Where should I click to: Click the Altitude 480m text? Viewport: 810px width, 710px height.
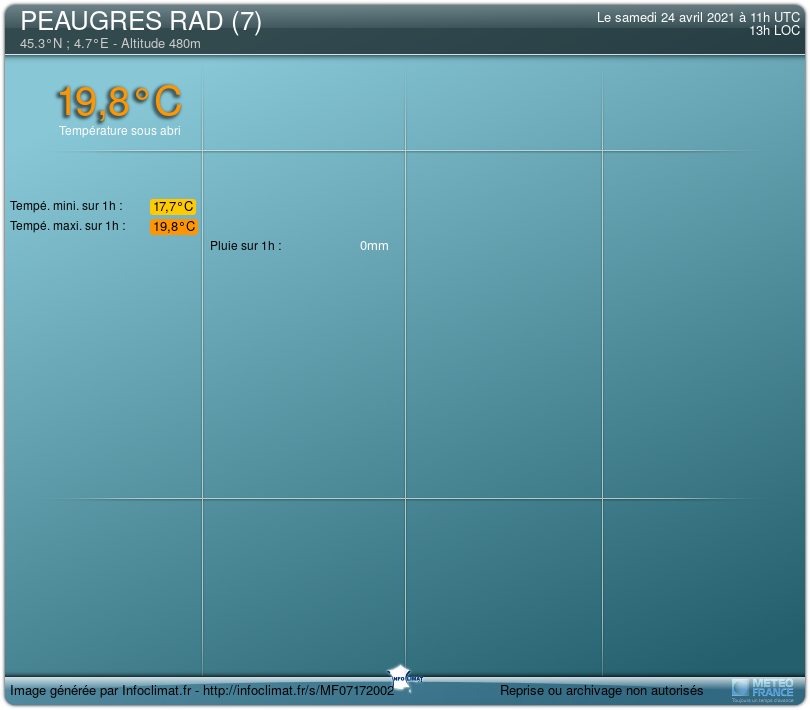pyautogui.click(x=161, y=44)
